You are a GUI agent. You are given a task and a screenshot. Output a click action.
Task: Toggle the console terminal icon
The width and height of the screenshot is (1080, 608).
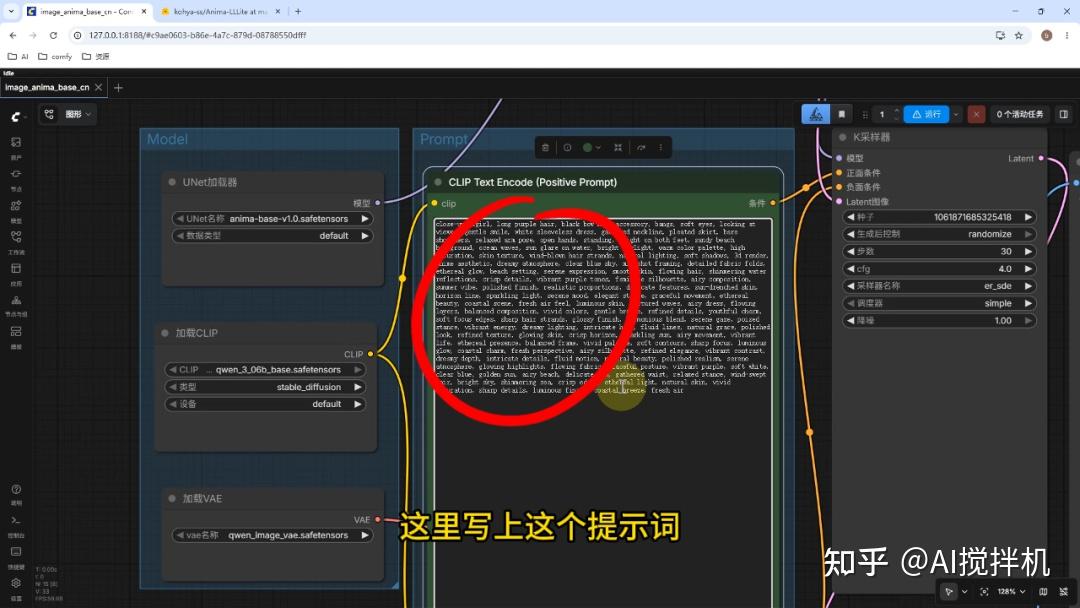pyautogui.click(x=16, y=521)
